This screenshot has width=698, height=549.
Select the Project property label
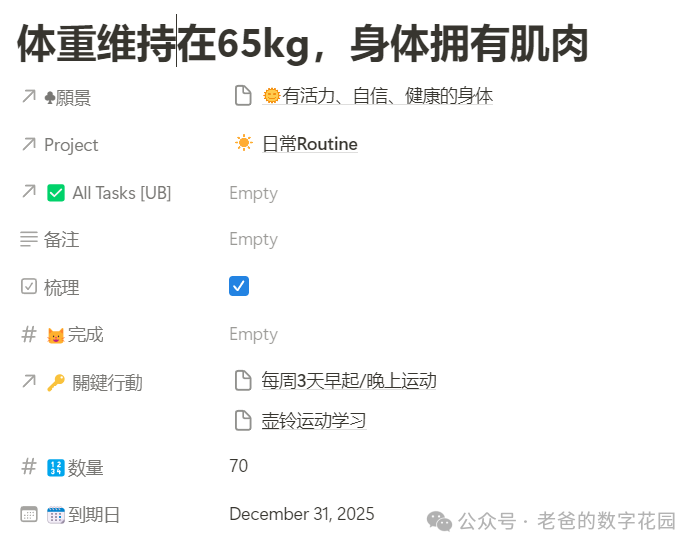coord(71,145)
